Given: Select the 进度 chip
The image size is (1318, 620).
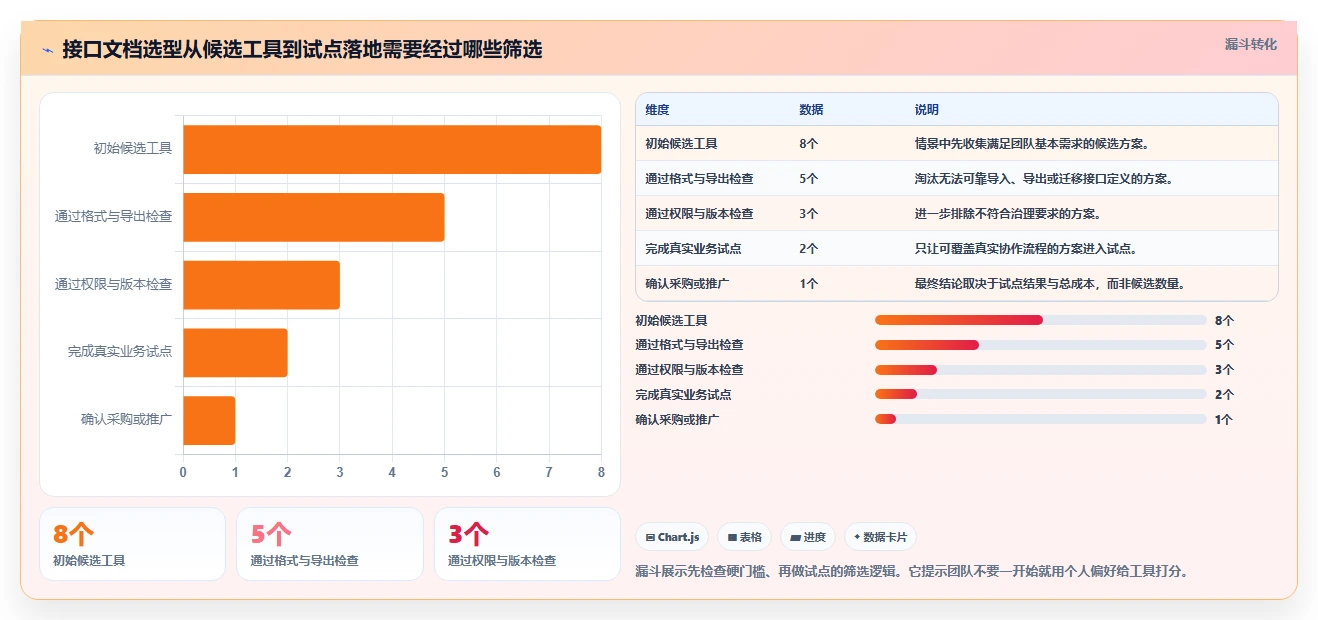Looking at the screenshot, I should pyautogui.click(x=808, y=537).
